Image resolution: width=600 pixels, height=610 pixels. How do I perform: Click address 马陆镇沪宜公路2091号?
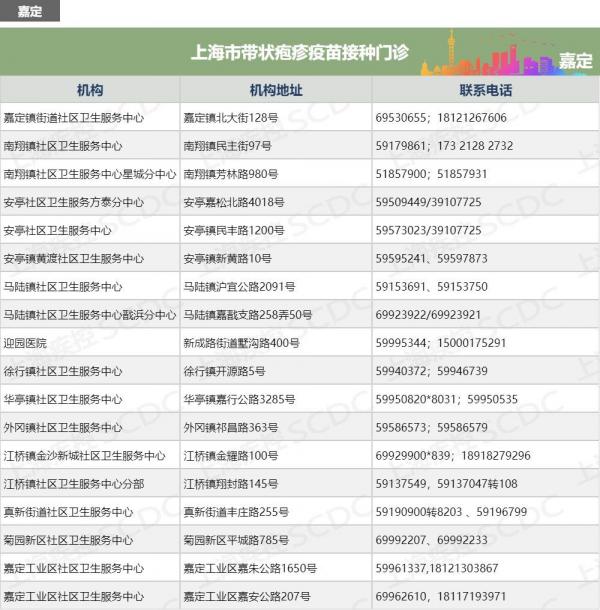pos(239,287)
